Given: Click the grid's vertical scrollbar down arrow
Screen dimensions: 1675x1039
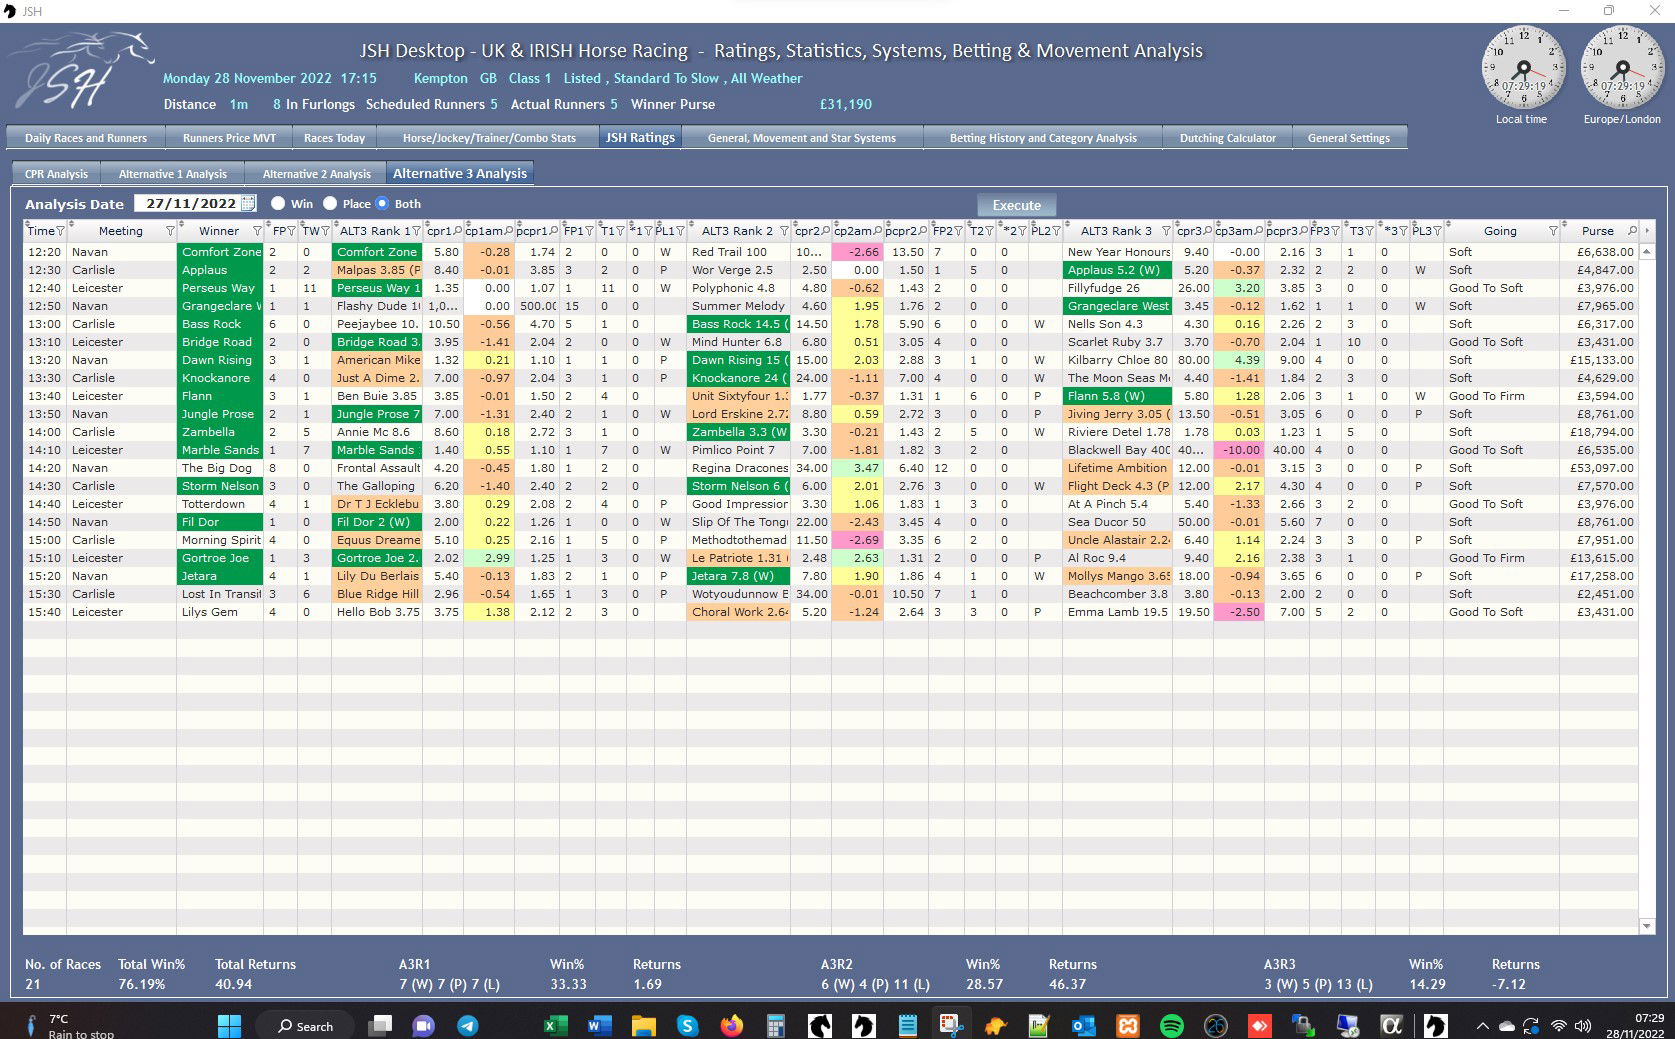Looking at the screenshot, I should click(x=1647, y=926).
